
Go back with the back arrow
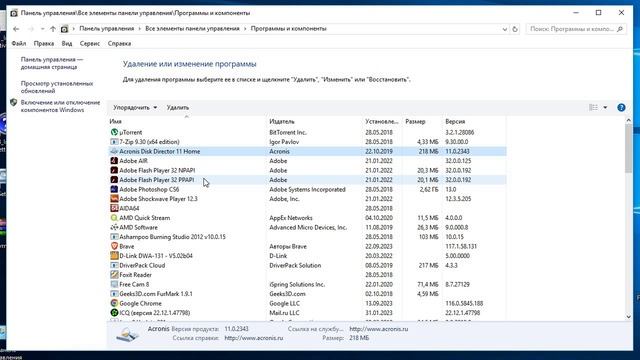tap(16, 29)
